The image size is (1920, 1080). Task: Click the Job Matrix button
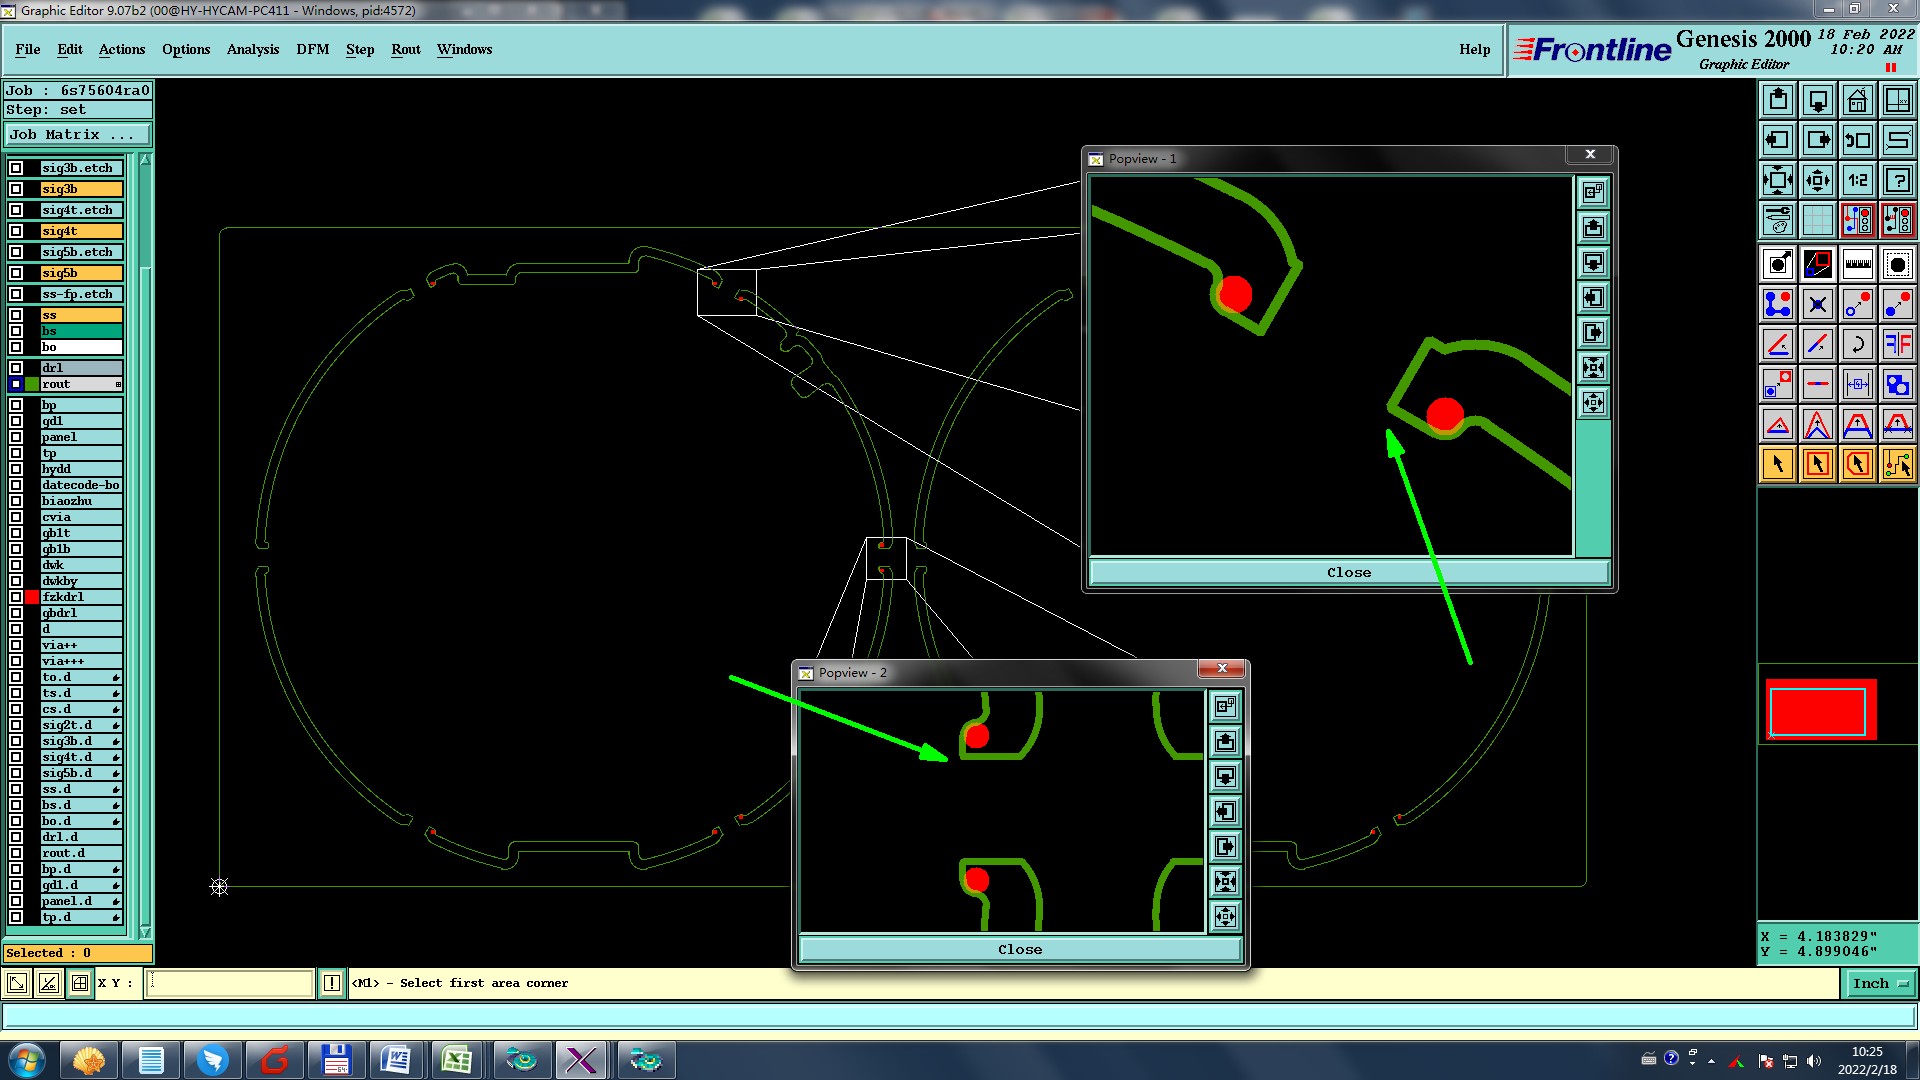(x=78, y=134)
